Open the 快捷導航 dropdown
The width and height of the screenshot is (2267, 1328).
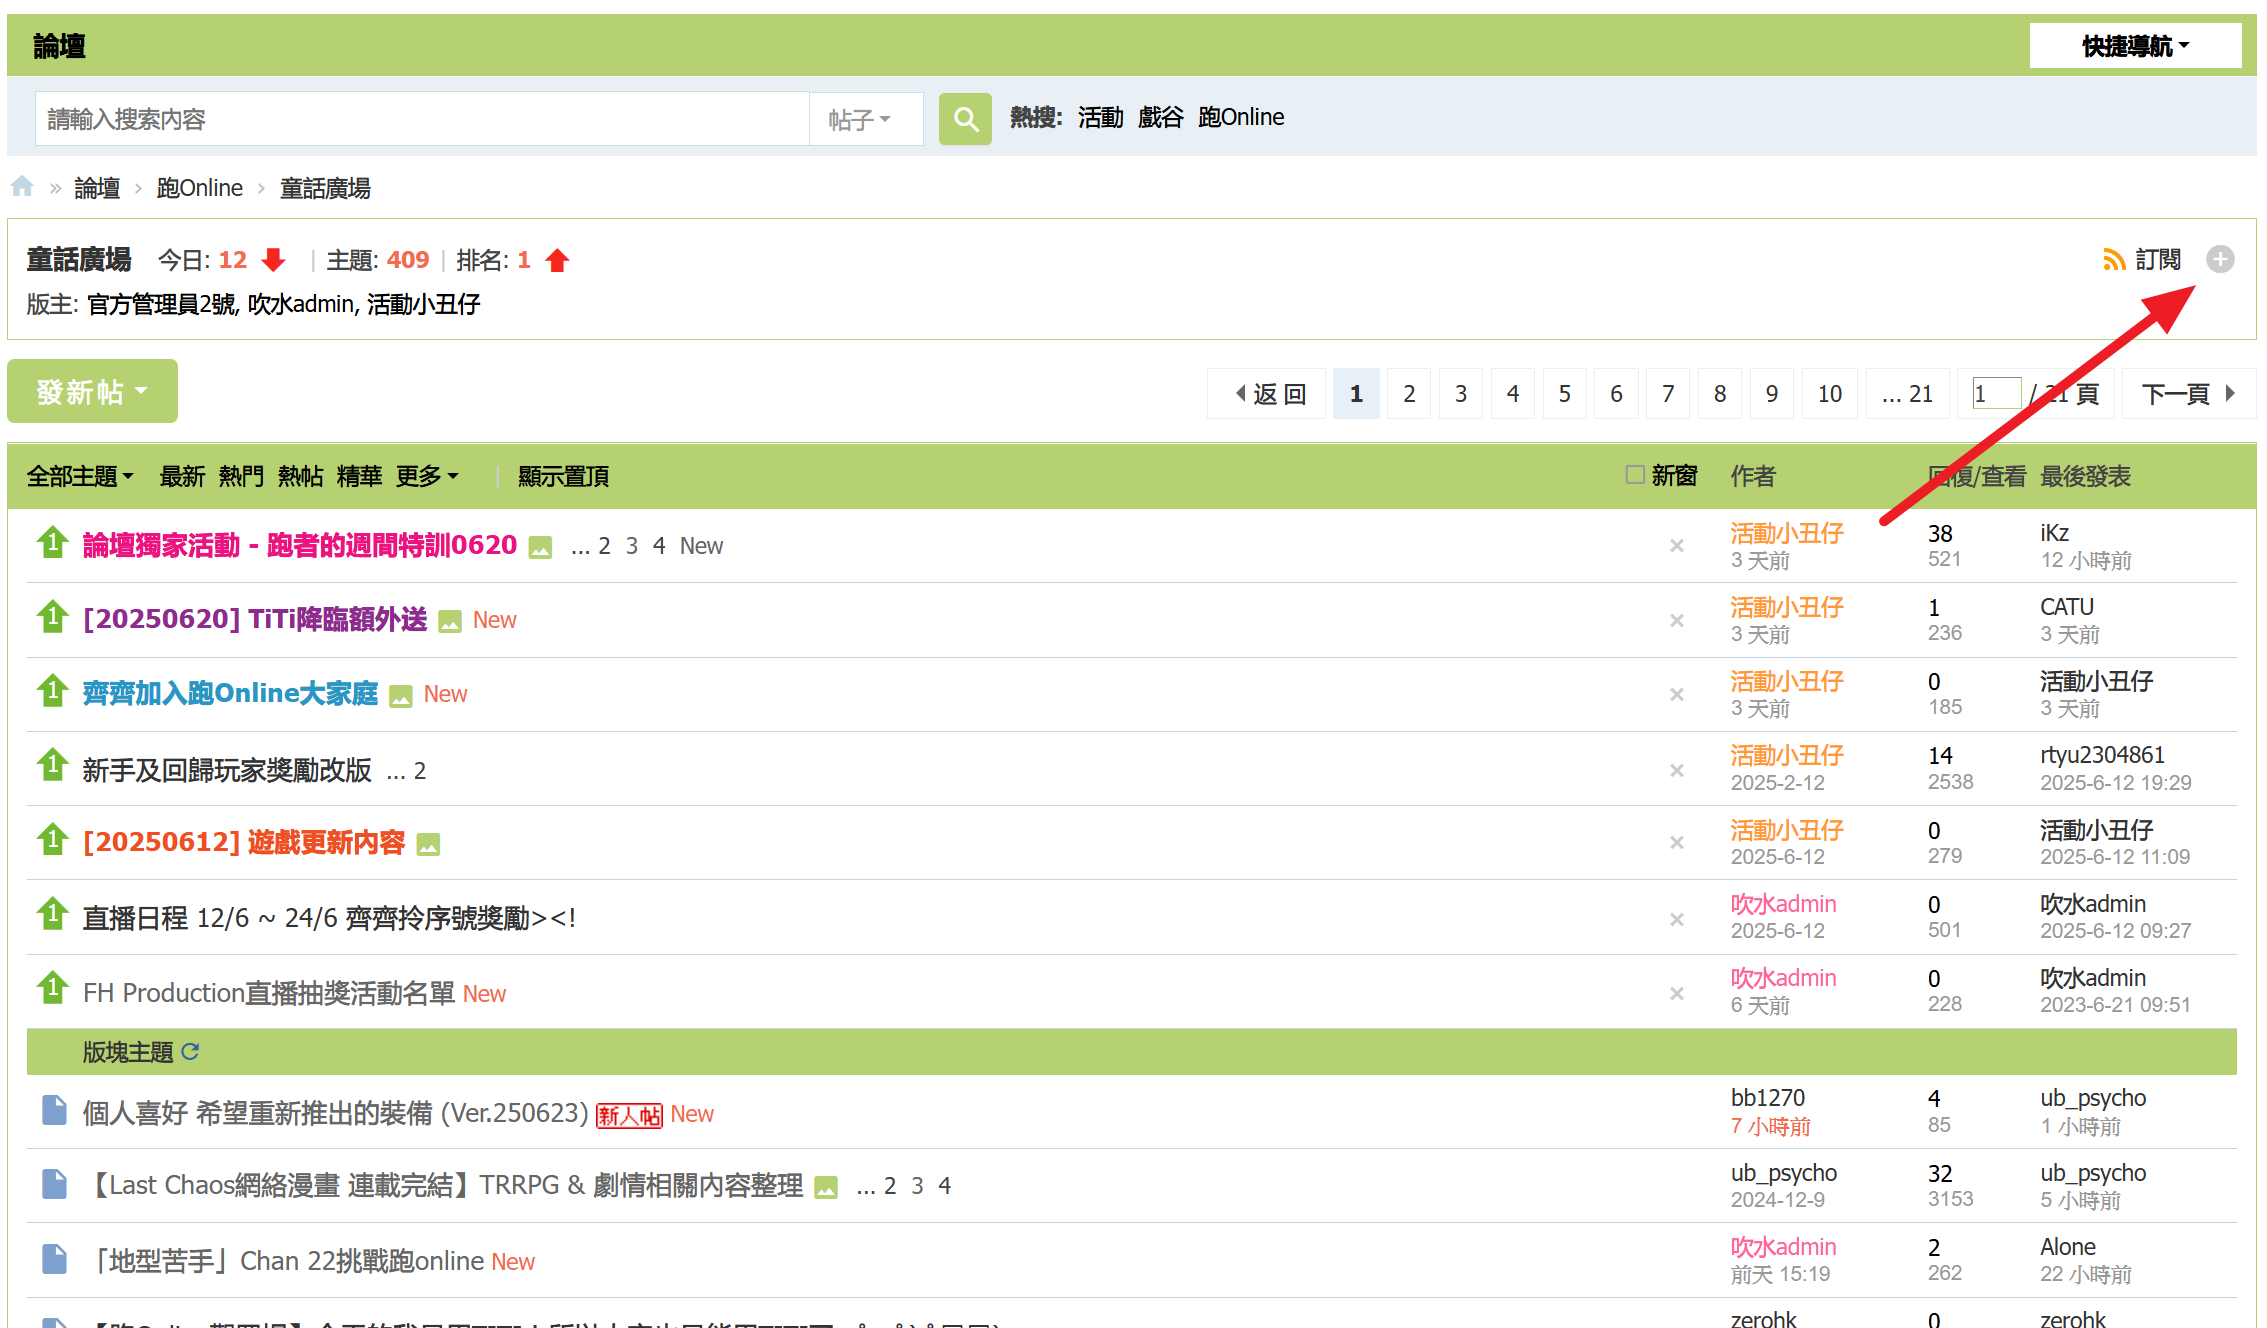click(x=2135, y=46)
